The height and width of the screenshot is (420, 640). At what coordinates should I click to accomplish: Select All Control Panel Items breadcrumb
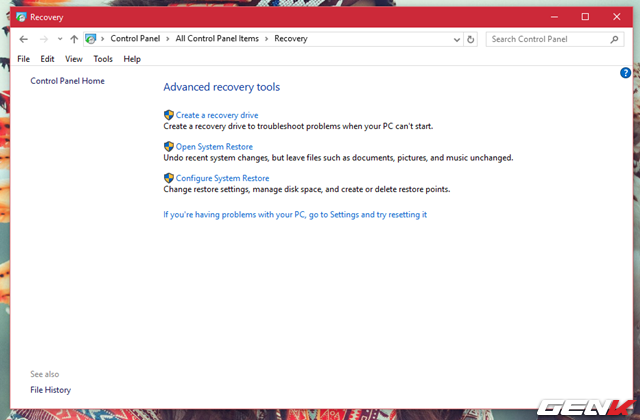217,39
